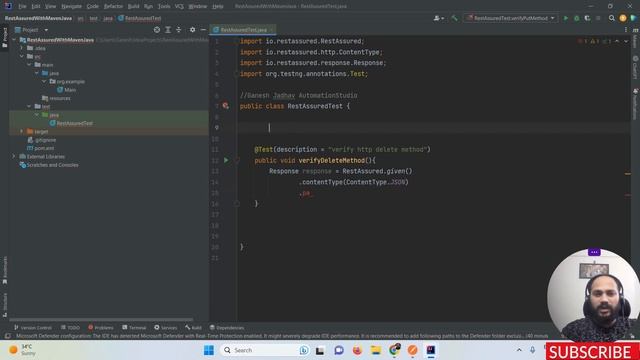Start debugging with the bug icon
Viewport: 640px width, 360px height.
pos(576,18)
